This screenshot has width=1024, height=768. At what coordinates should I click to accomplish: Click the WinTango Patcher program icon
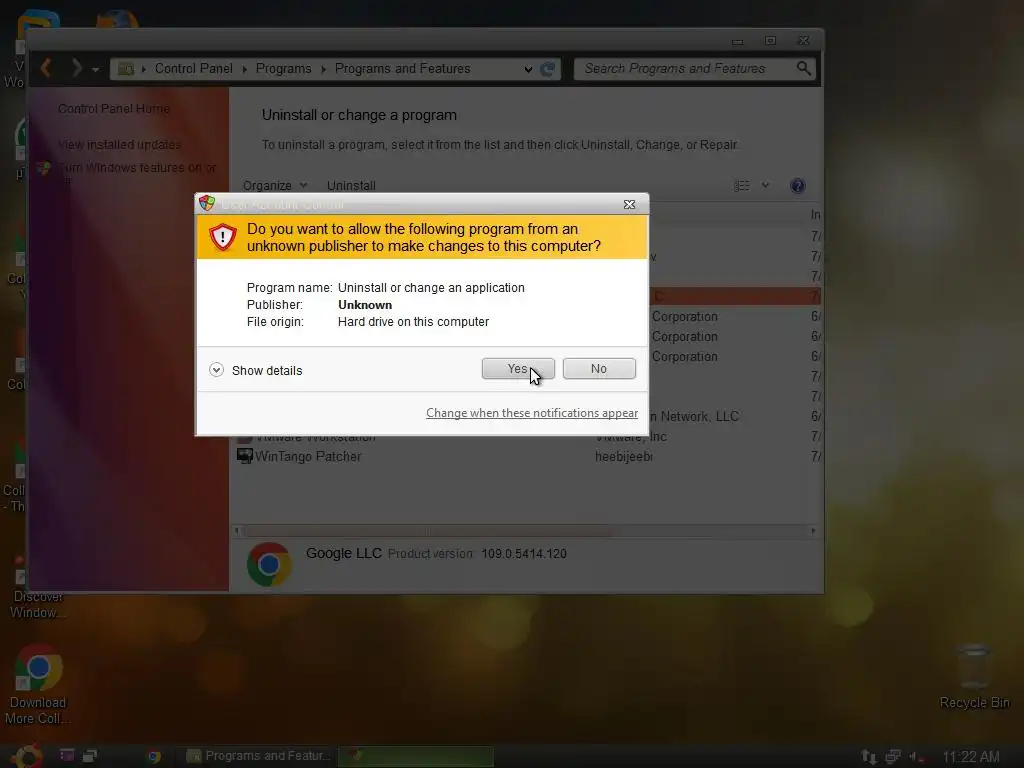pos(245,456)
